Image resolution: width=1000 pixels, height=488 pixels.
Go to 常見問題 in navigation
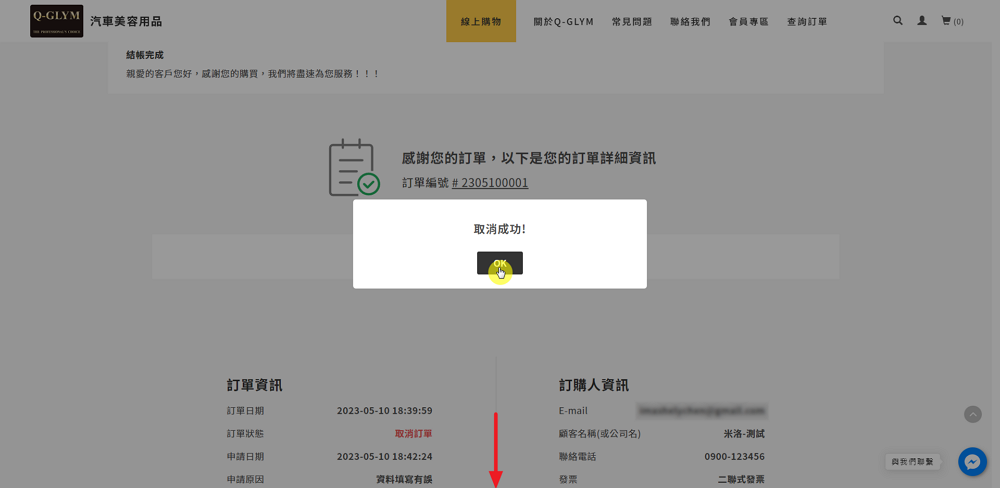(631, 21)
